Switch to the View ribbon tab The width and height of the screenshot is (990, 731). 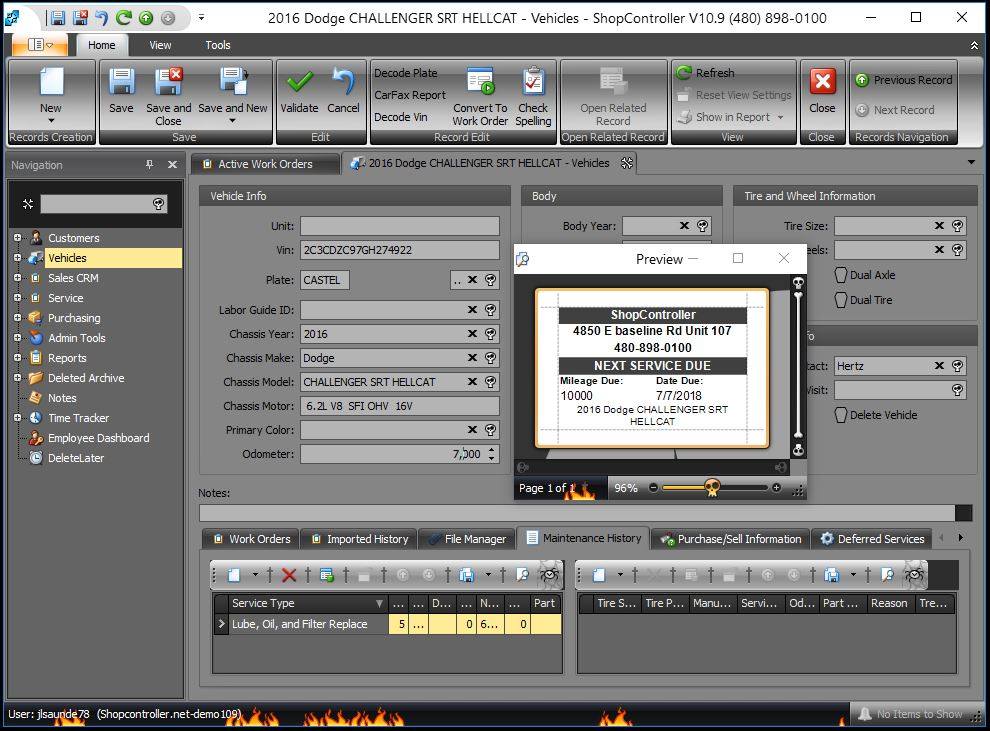160,45
